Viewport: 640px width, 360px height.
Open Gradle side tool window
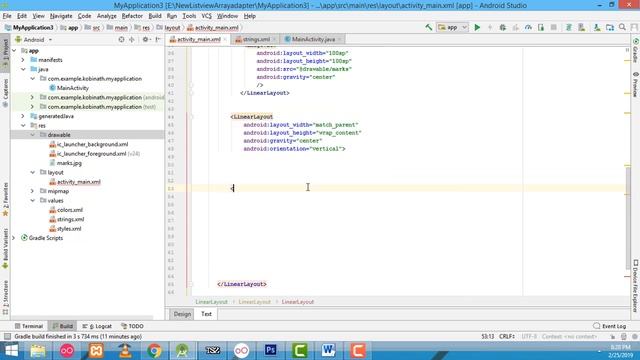click(636, 51)
